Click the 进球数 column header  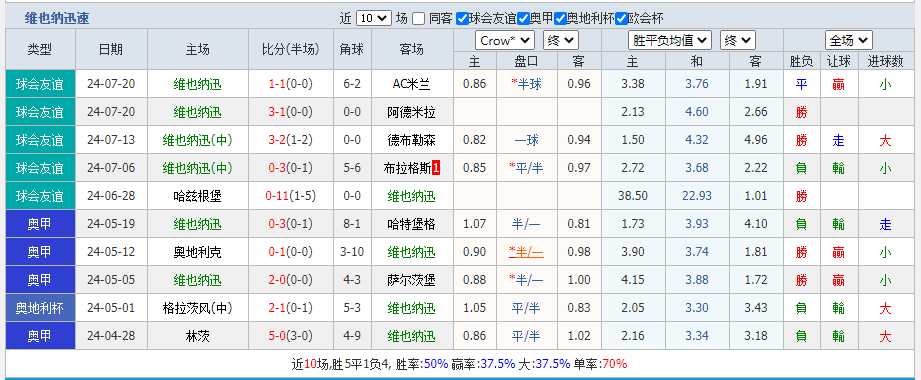[885, 61]
